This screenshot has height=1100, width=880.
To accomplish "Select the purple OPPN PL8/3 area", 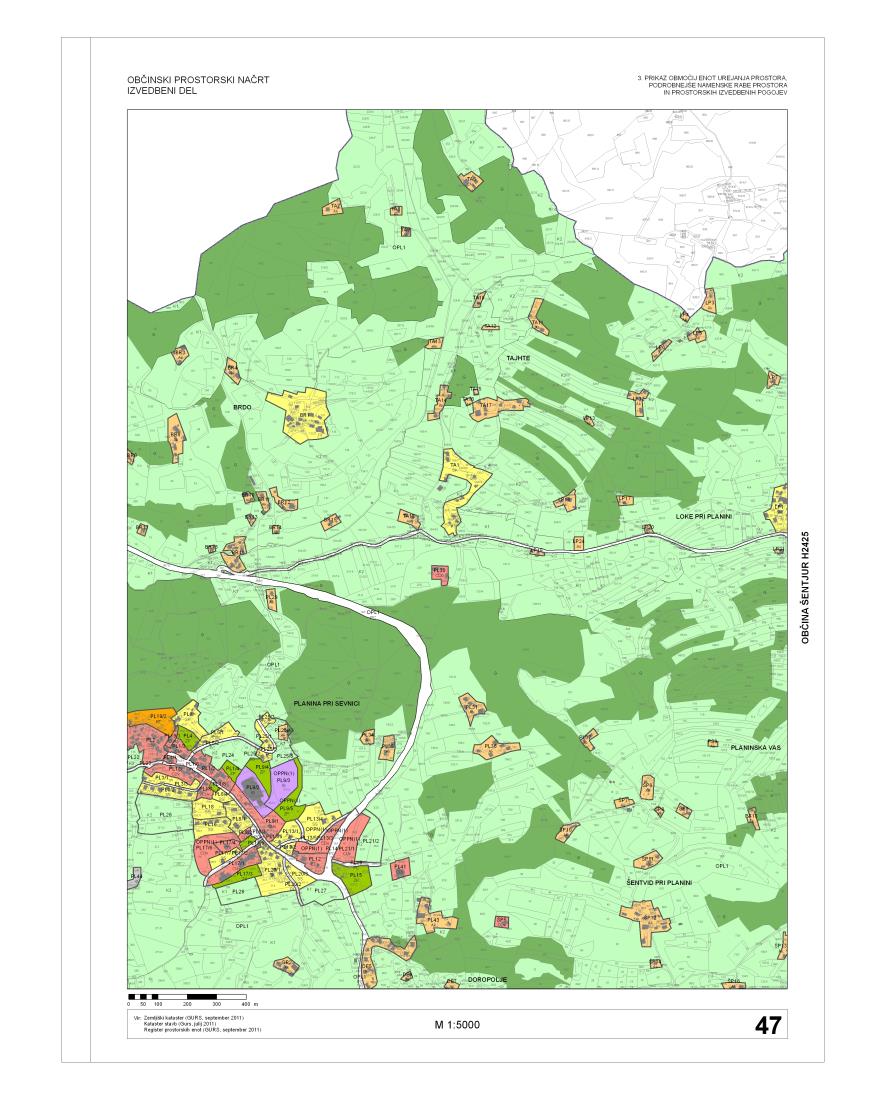I will tap(284, 776).
